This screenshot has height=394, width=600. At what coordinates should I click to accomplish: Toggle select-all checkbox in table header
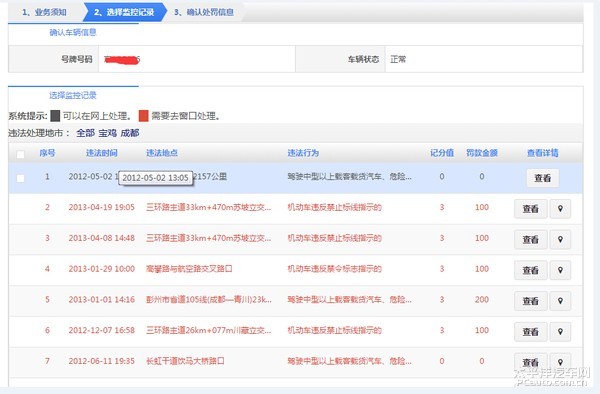click(20, 154)
